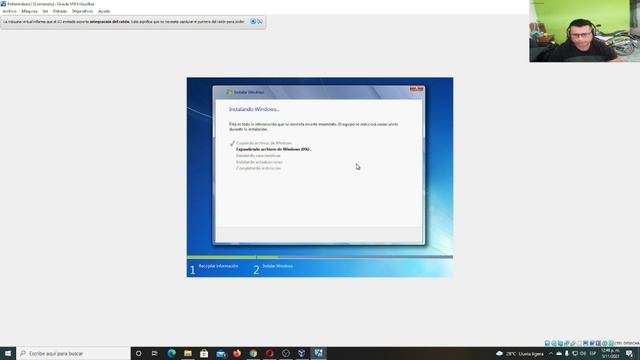Screen dimensions: 640x360
Task: Open the Action Center notifications icon
Action: point(629,353)
